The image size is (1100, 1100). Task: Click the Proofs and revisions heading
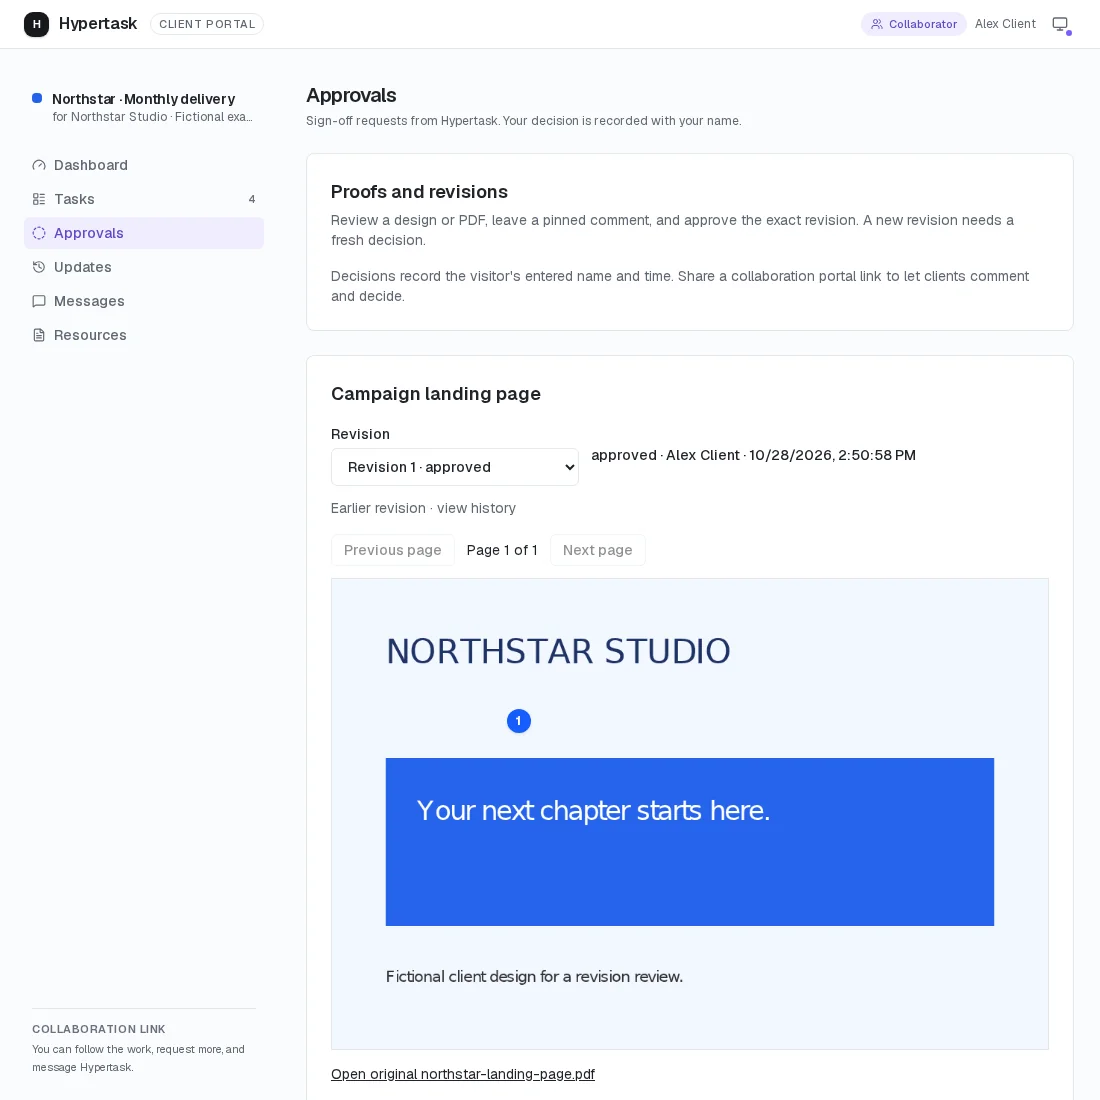(419, 192)
